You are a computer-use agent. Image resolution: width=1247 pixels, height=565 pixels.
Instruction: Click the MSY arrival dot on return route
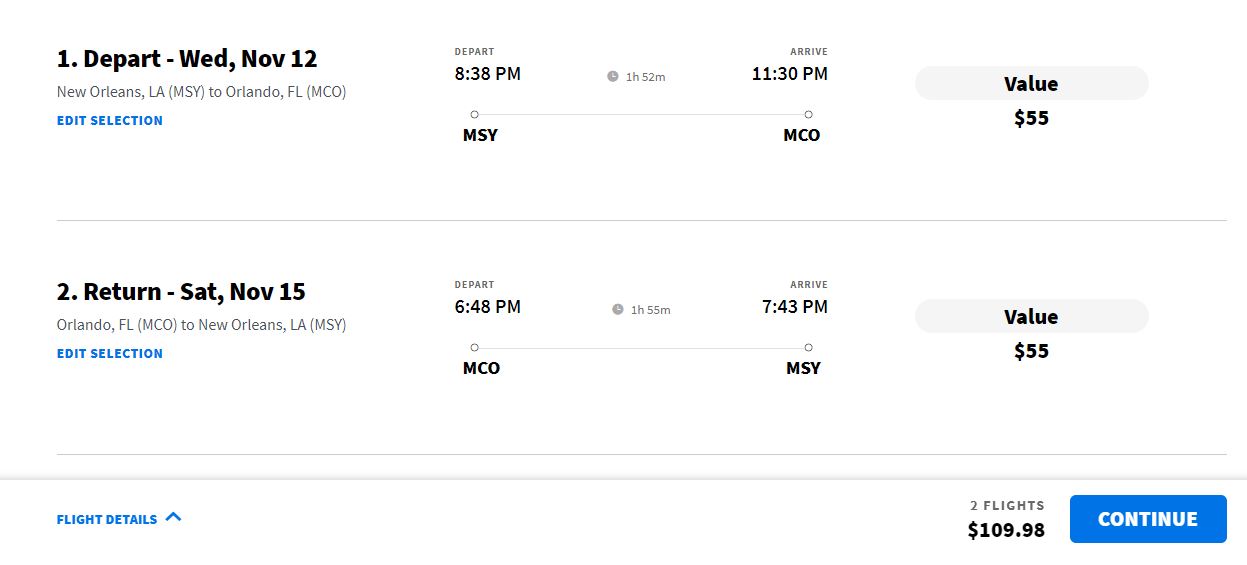(x=808, y=347)
